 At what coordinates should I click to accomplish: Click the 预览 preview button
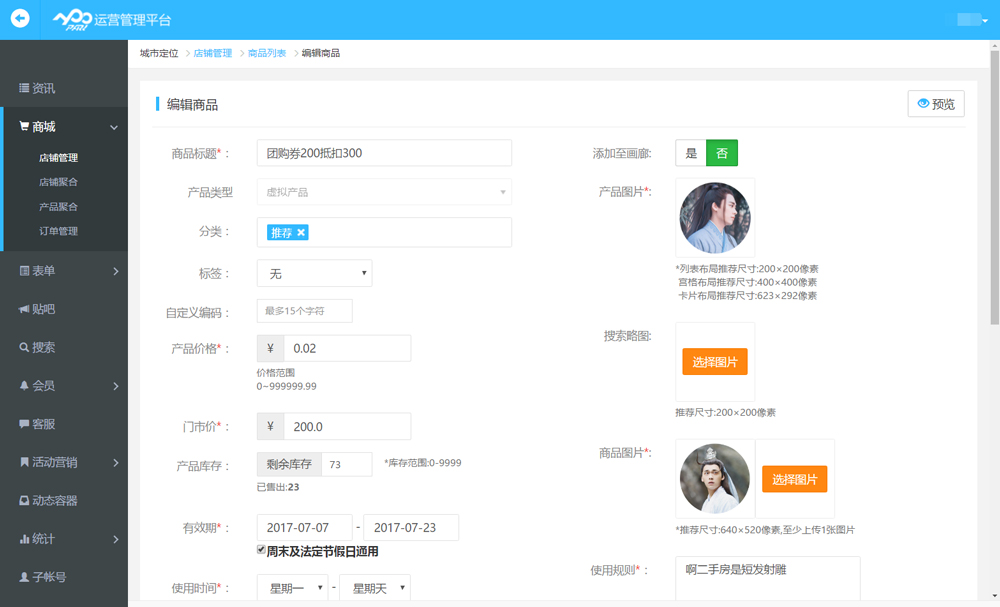(x=935, y=103)
